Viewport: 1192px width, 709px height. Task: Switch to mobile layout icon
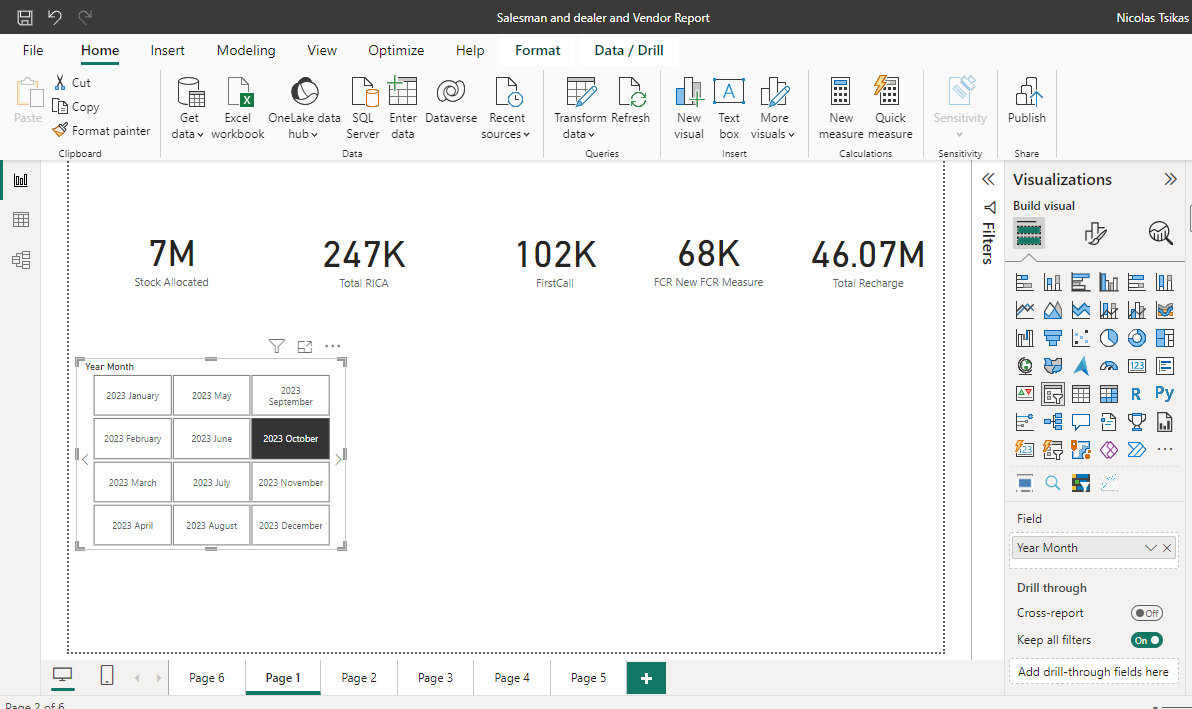107,675
